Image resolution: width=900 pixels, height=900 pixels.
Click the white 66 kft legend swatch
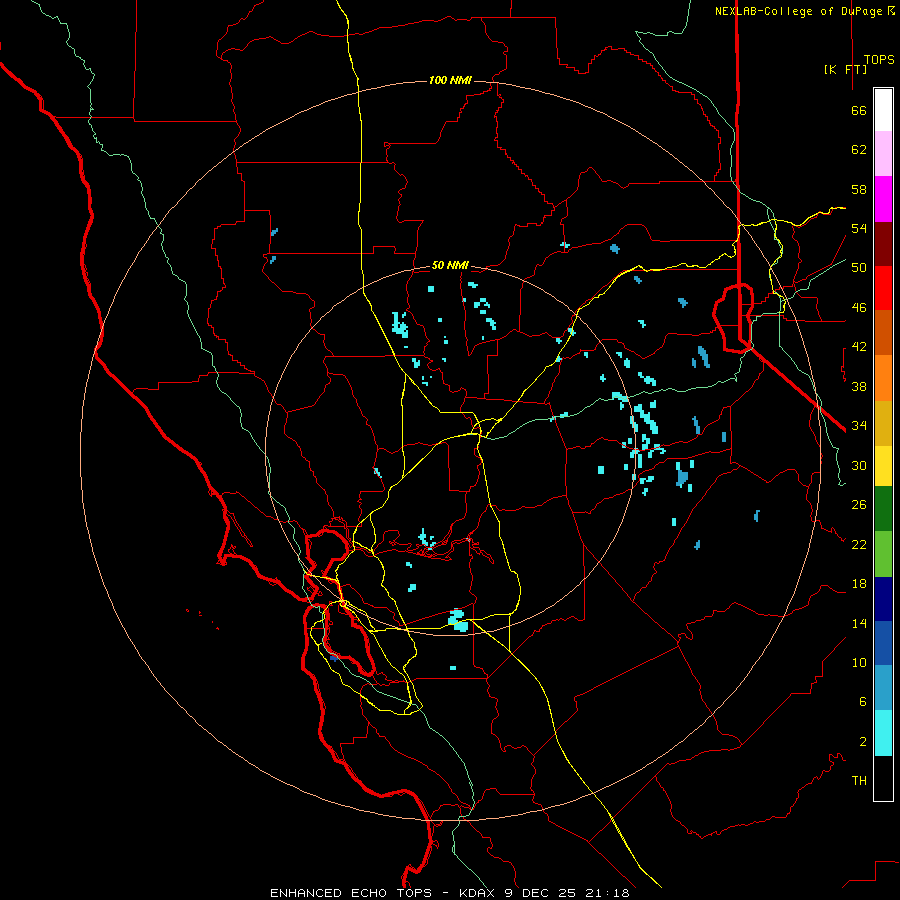point(883,110)
